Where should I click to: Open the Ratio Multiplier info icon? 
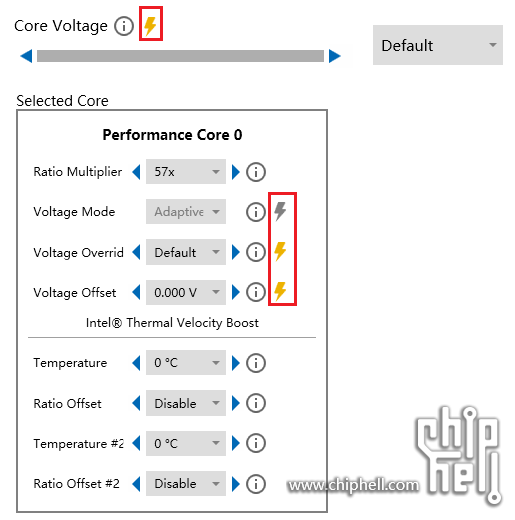coord(256,172)
